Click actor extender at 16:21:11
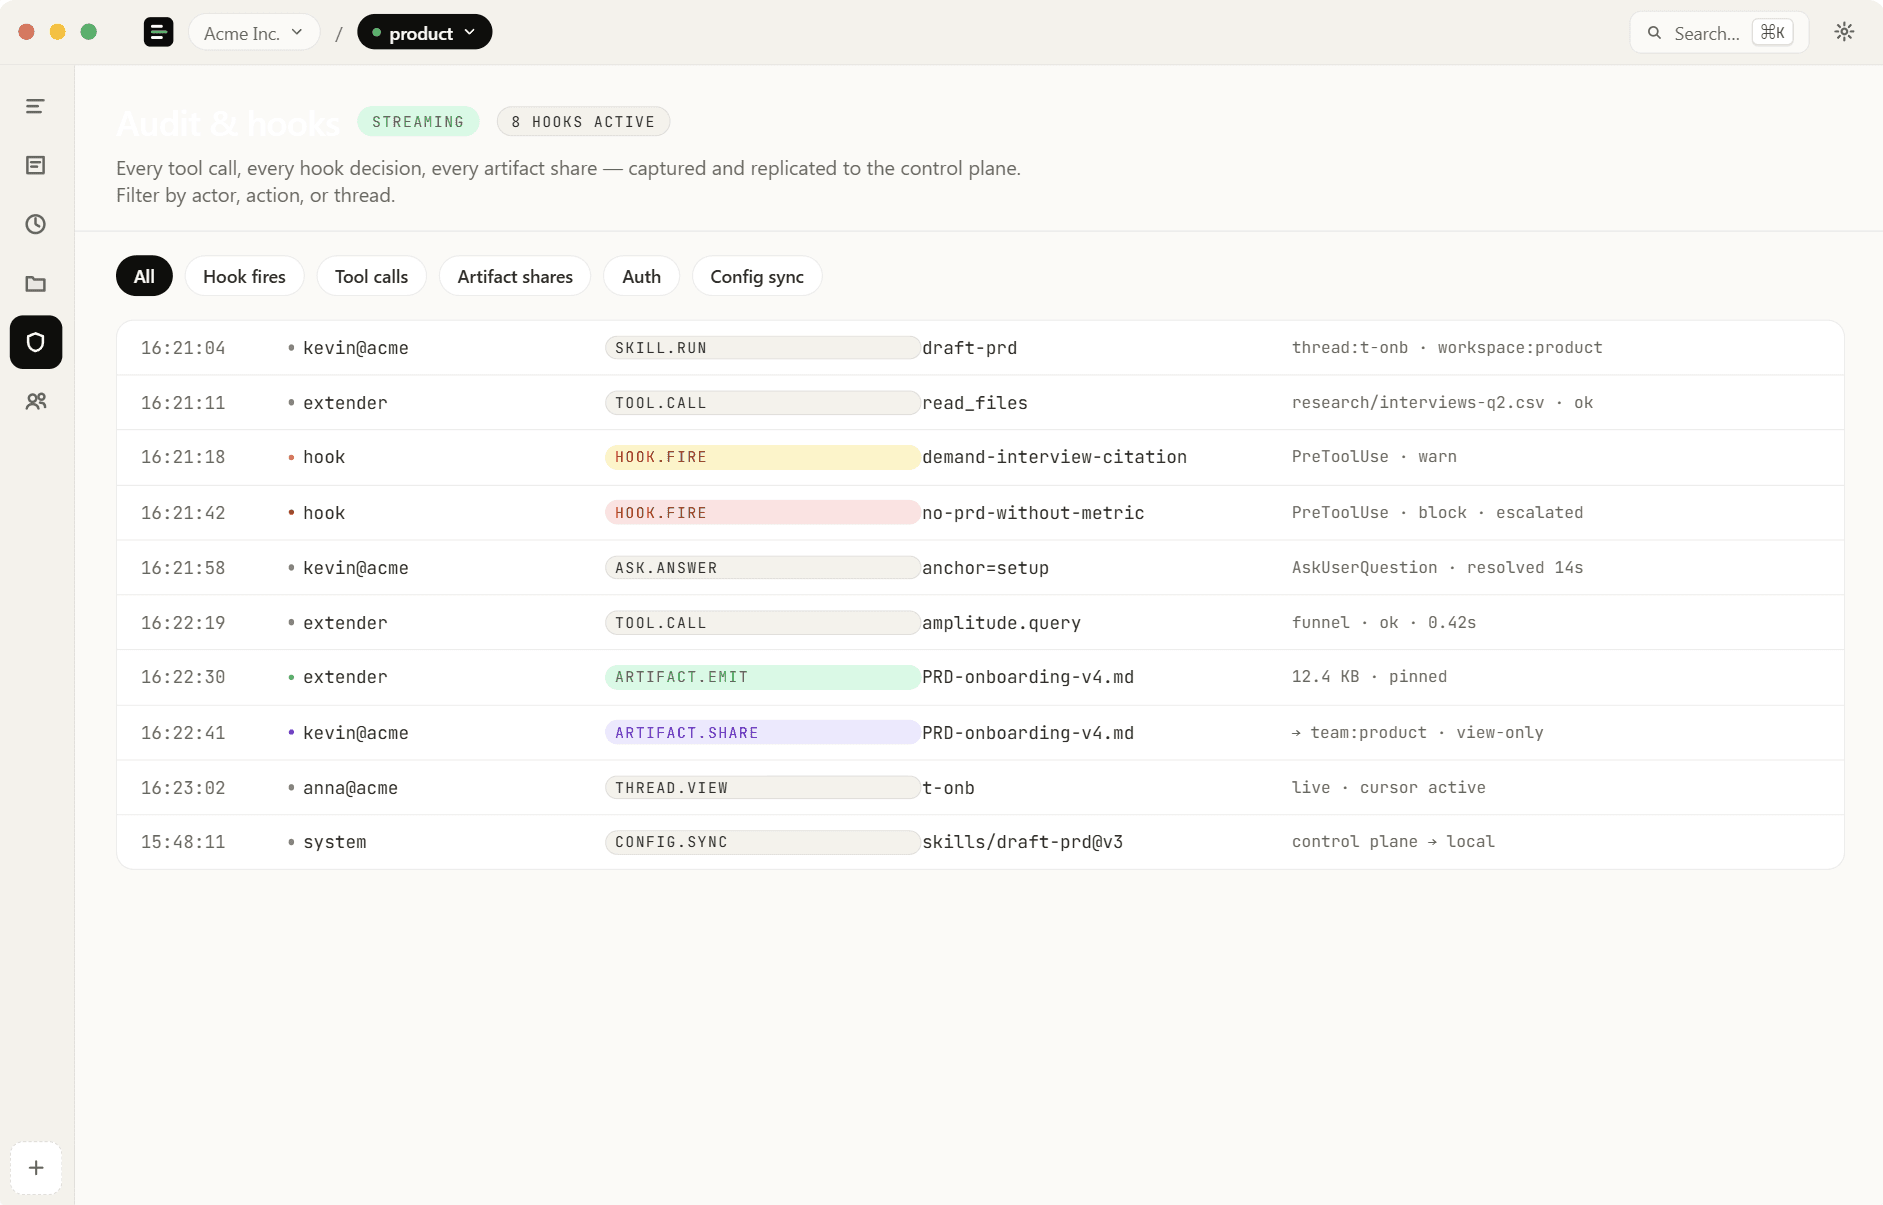1883x1205 pixels. click(x=345, y=403)
